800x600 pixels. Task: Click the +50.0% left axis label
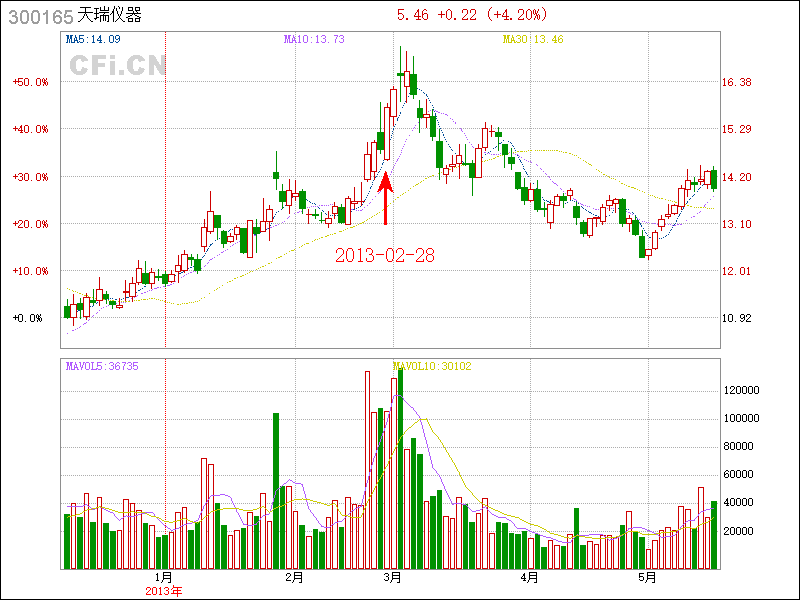(30, 82)
